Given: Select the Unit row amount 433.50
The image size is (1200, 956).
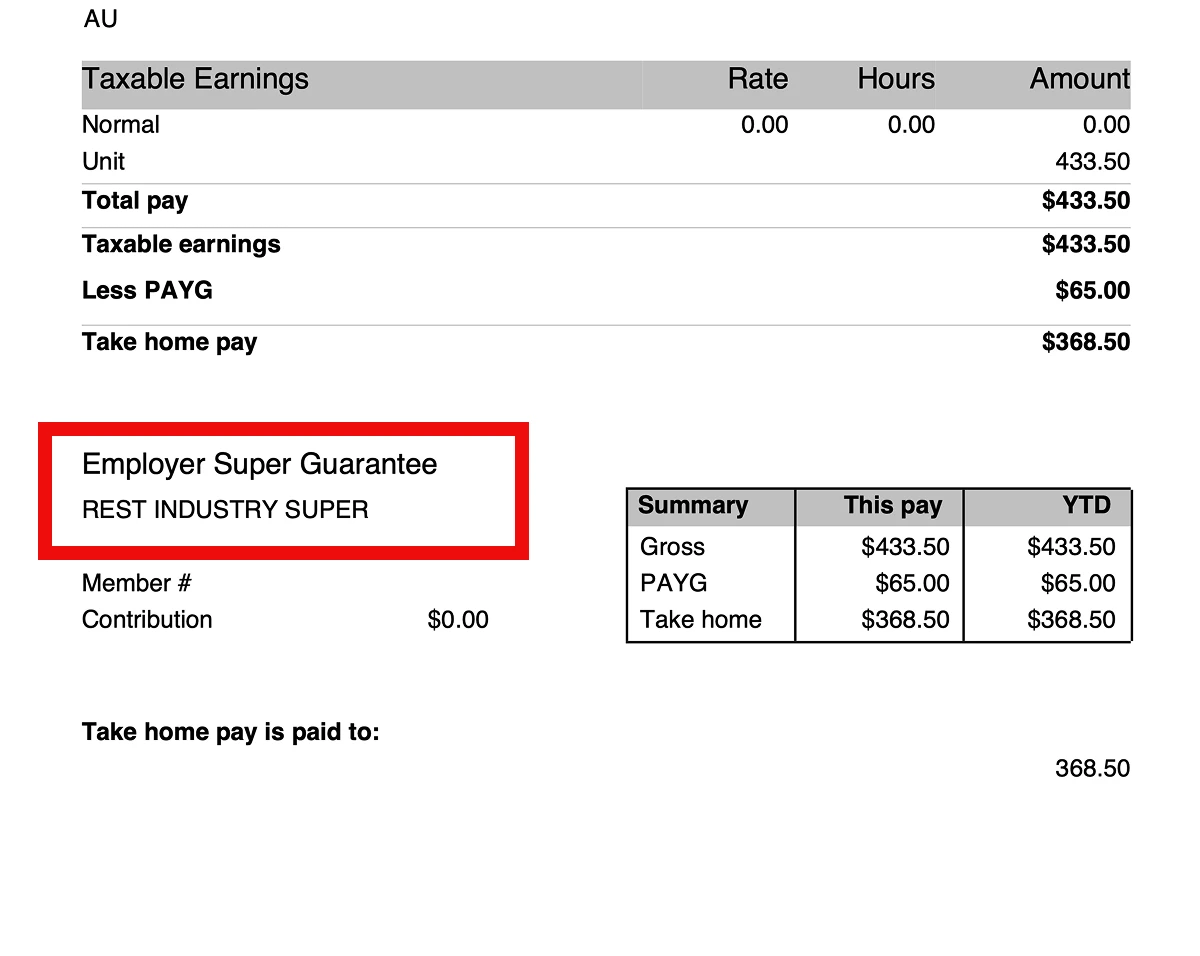Looking at the screenshot, I should [1092, 162].
